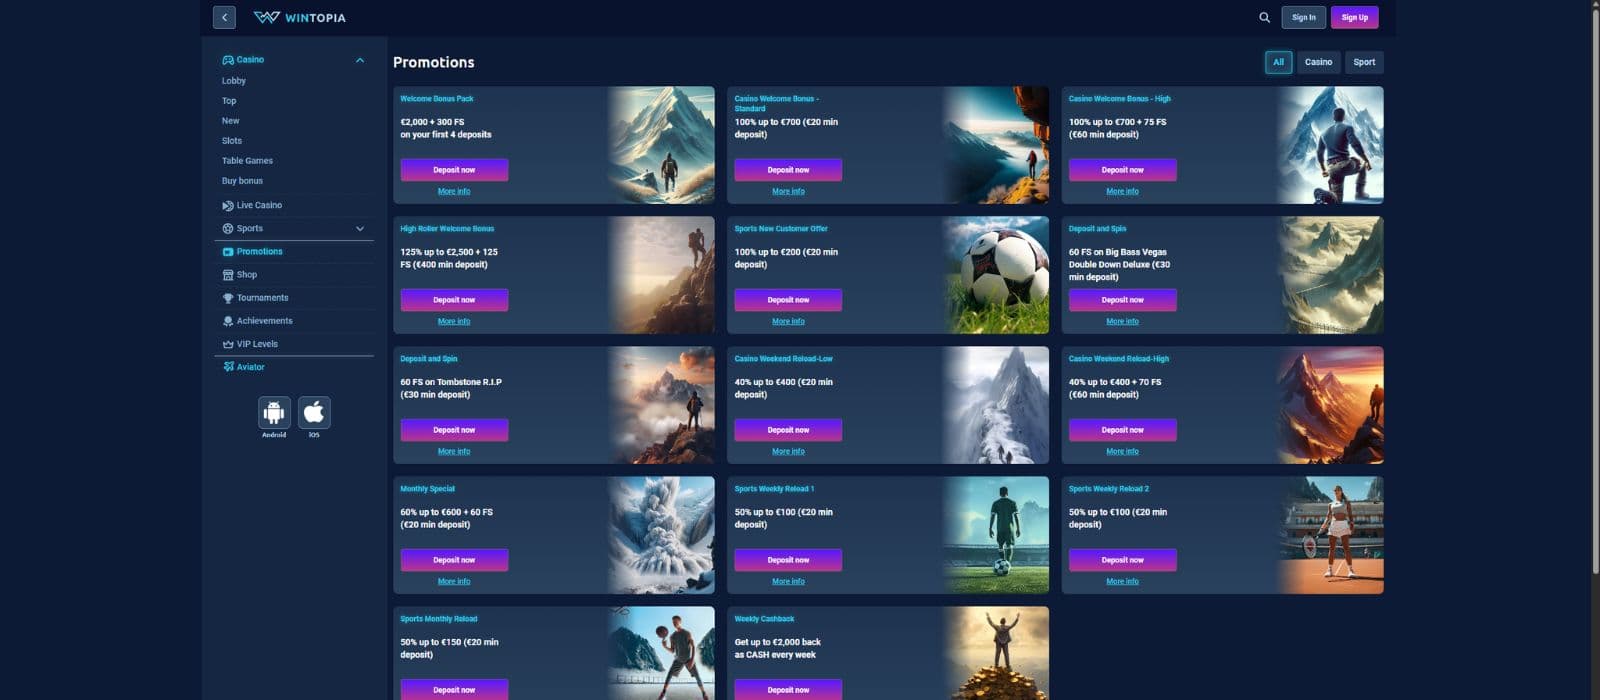Open Live Casino from sidebar
The height and width of the screenshot is (700, 1600).
coord(259,205)
